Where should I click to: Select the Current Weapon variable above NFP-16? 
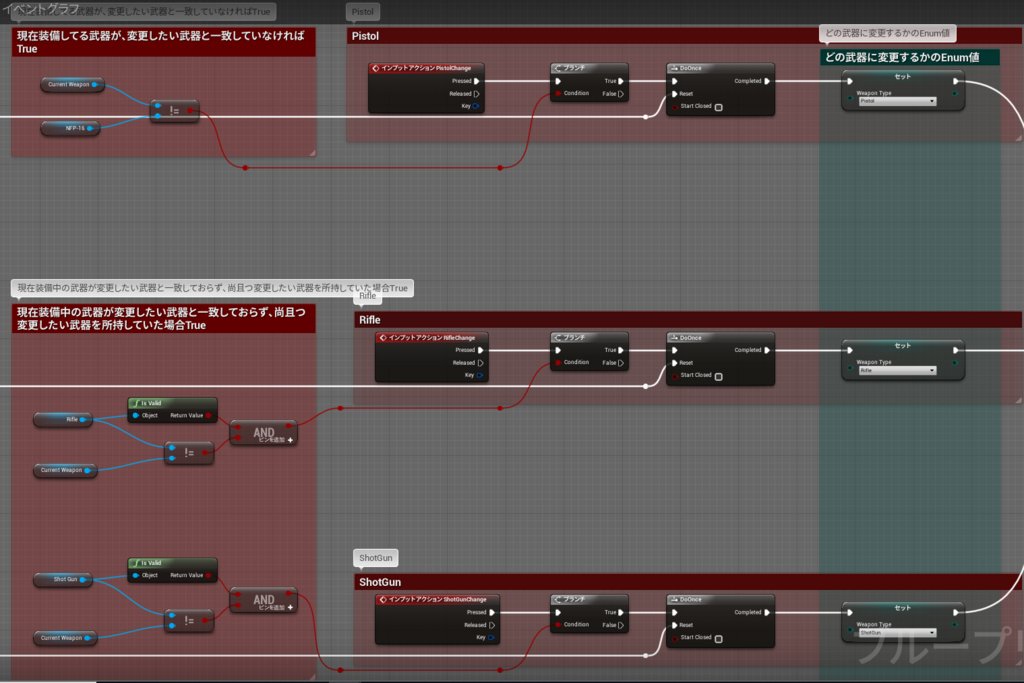72,84
